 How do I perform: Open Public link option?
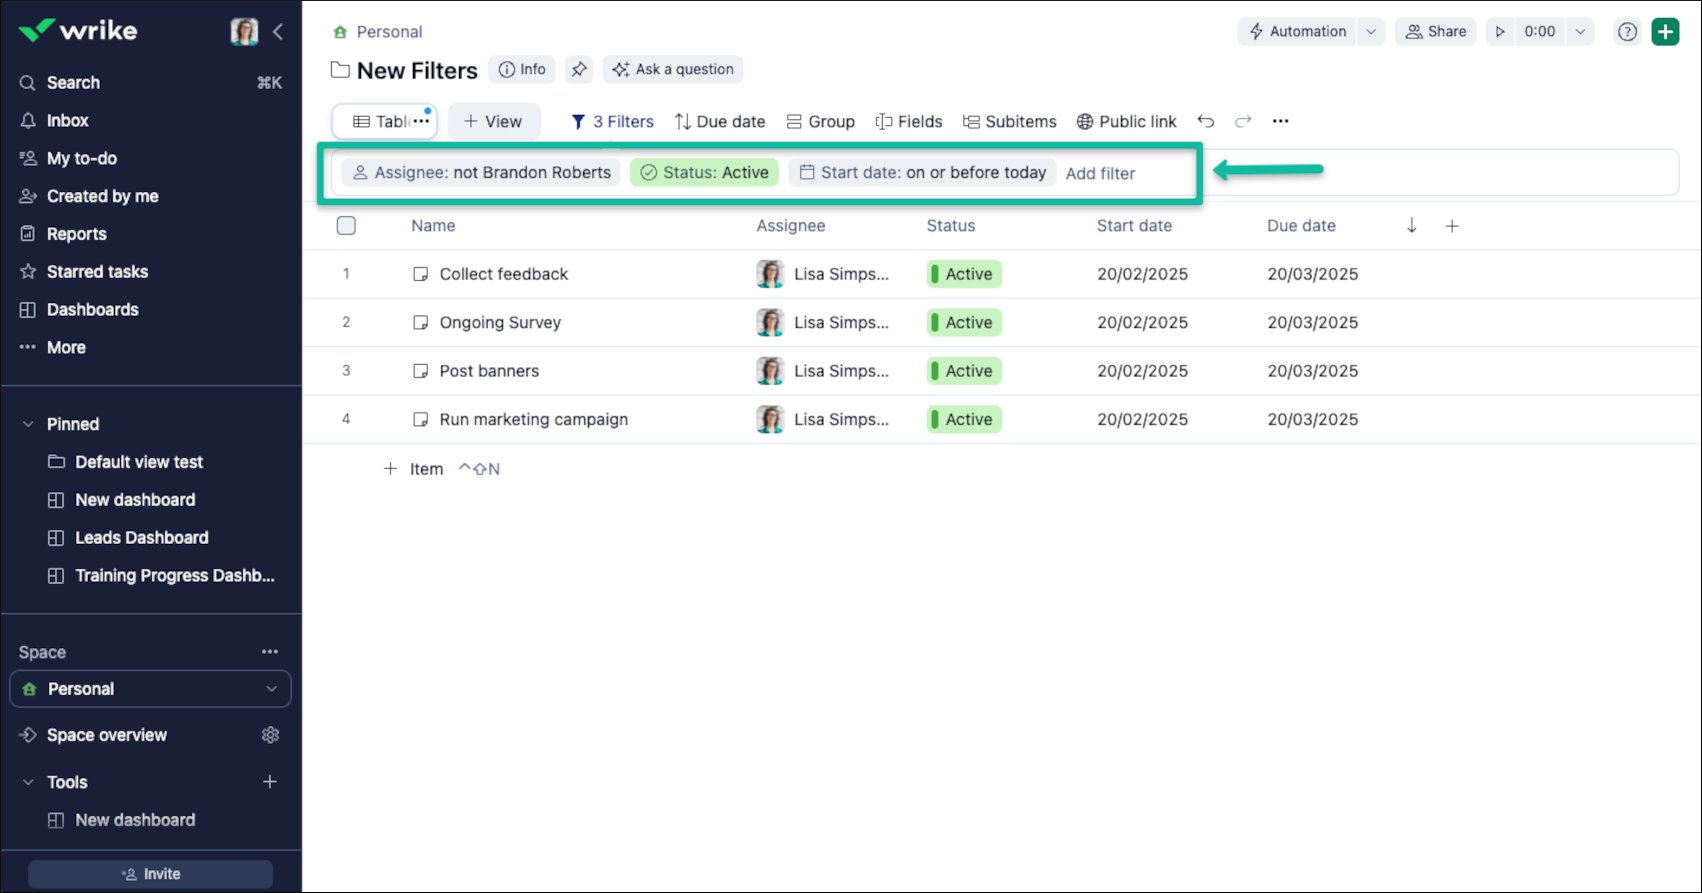pos(1126,121)
